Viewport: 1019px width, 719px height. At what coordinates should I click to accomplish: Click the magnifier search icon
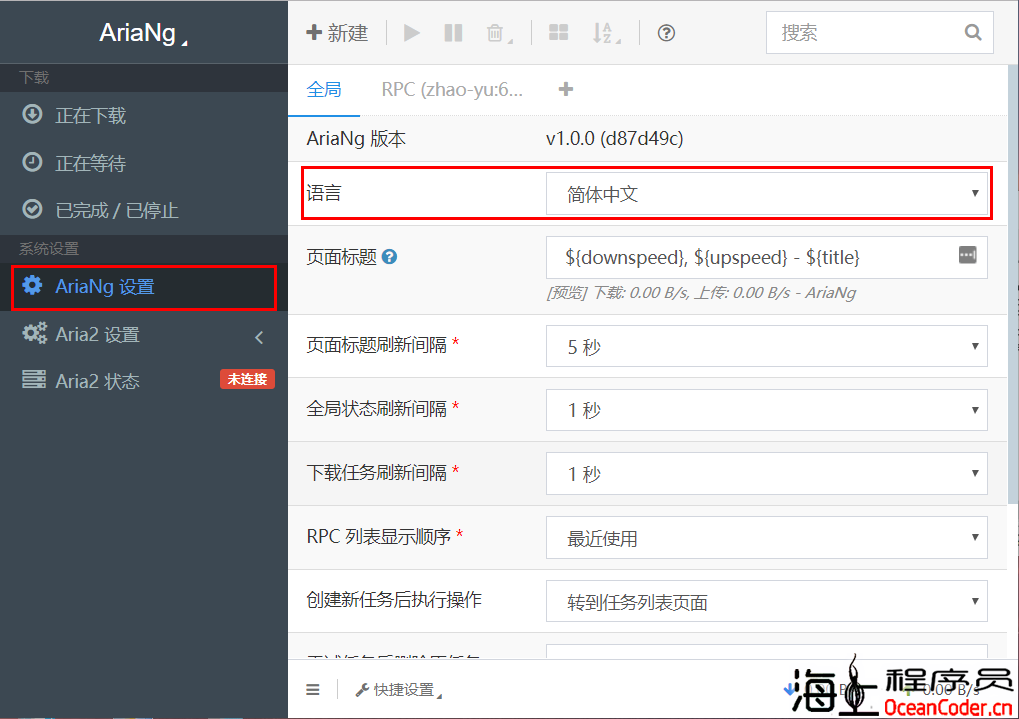click(972, 33)
